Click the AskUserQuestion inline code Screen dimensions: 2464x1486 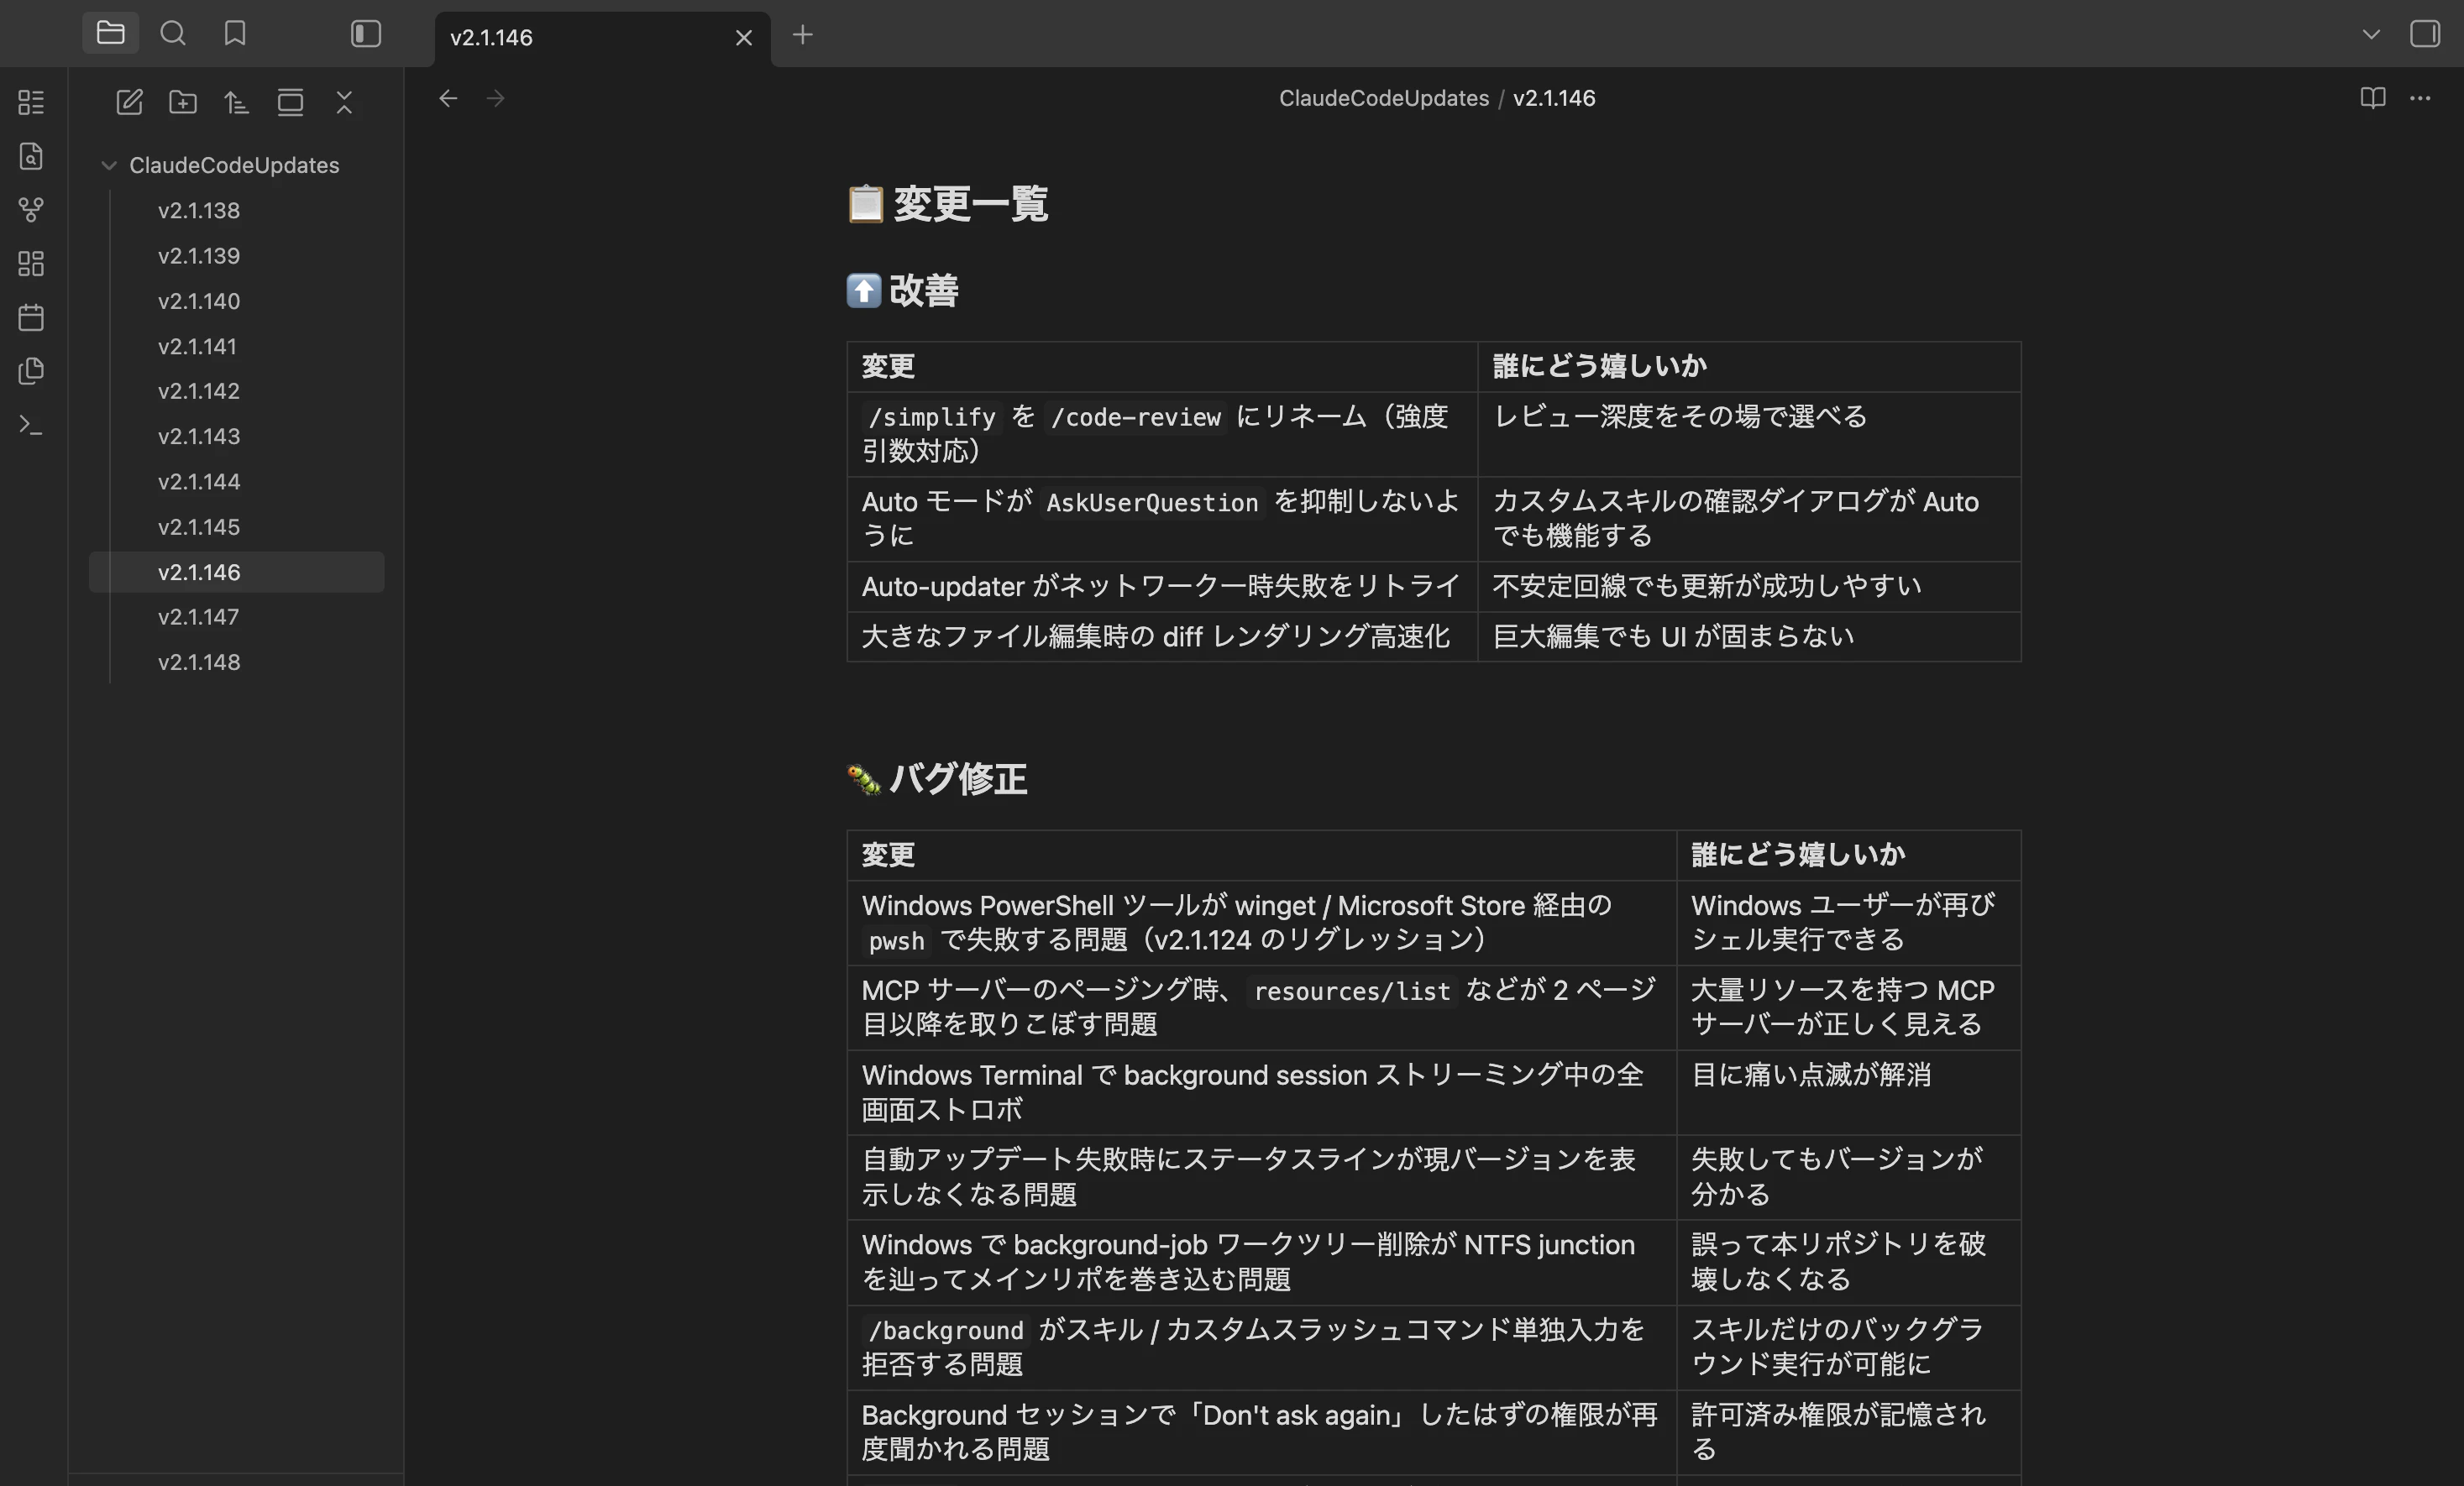point(1152,502)
